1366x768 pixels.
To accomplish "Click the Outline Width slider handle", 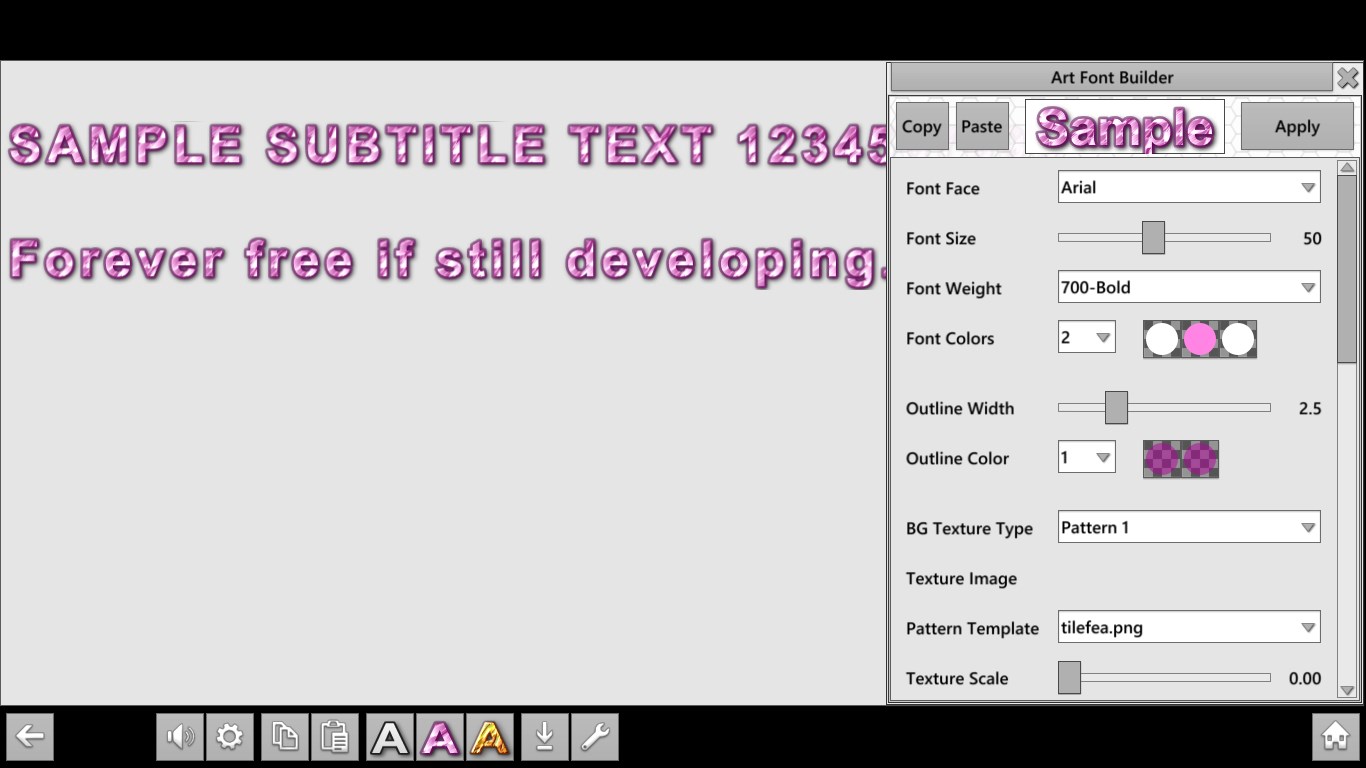I will coord(1116,408).
